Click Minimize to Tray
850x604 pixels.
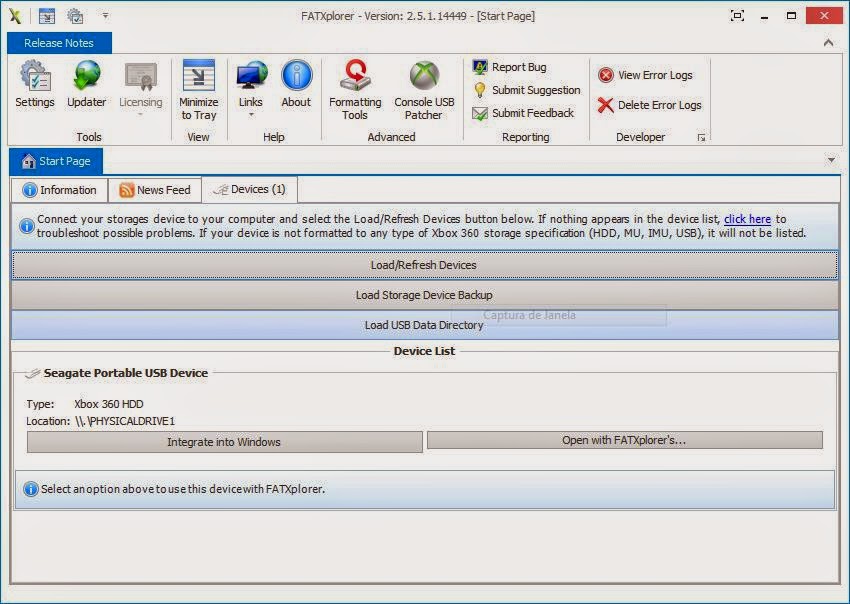[198, 90]
